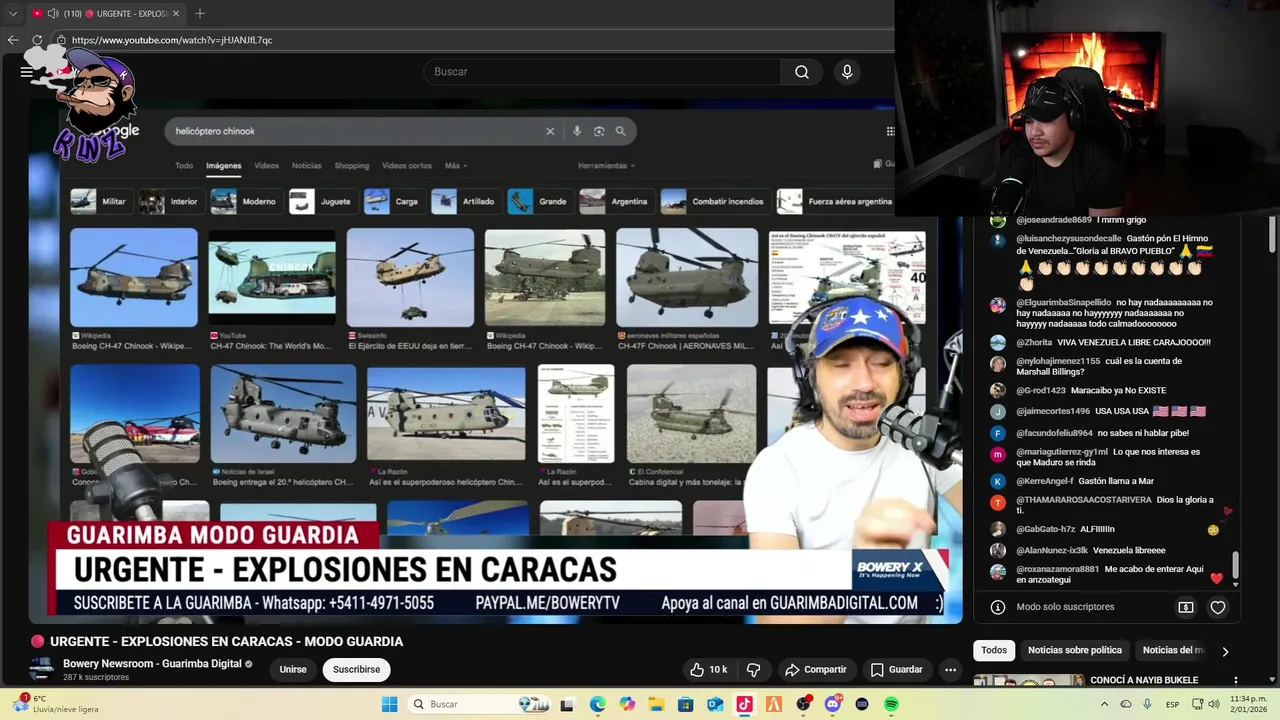Image resolution: width=1280 pixels, height=720 pixels.
Task: Click the Compartir share button
Action: coord(816,669)
